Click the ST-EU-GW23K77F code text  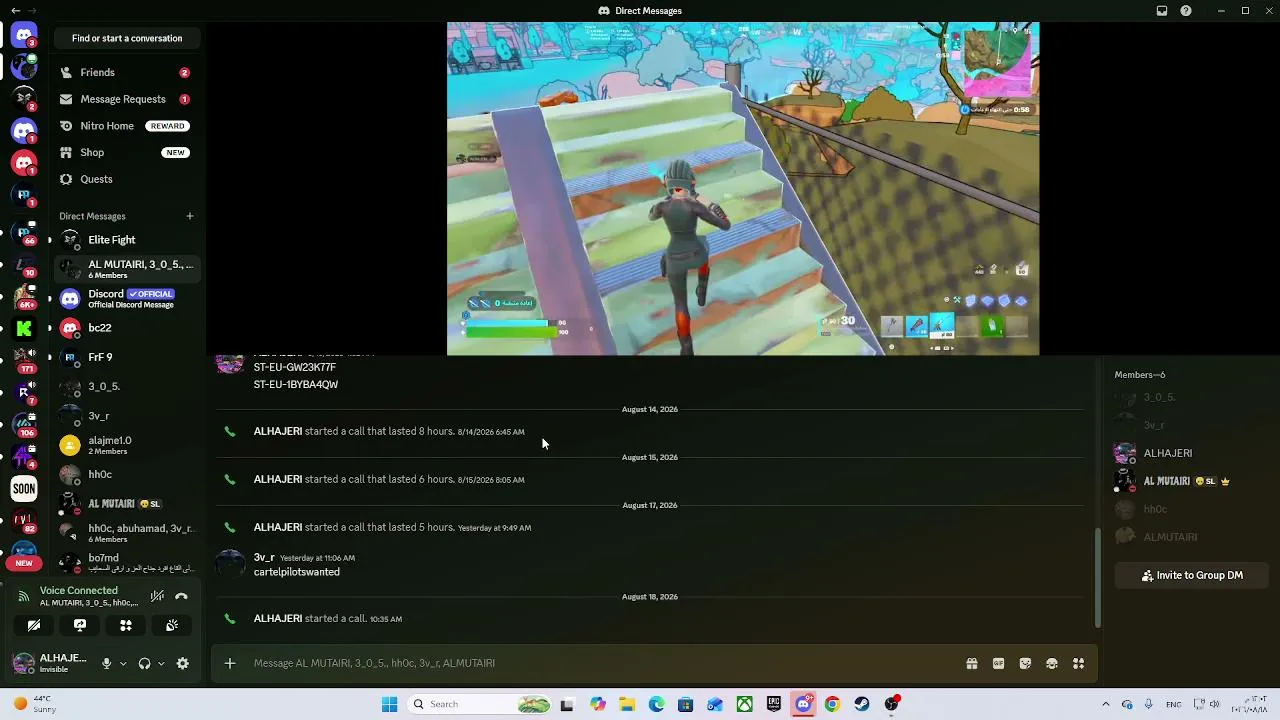295,367
